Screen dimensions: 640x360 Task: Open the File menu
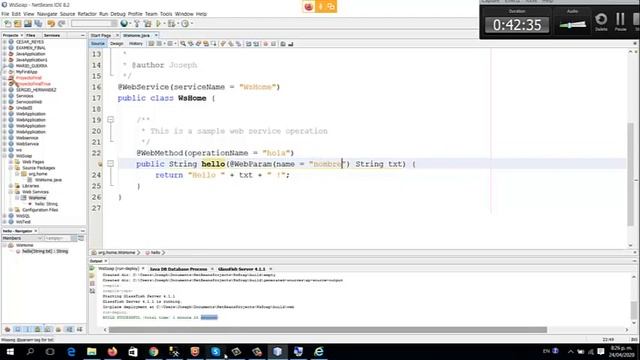(x=5, y=14)
